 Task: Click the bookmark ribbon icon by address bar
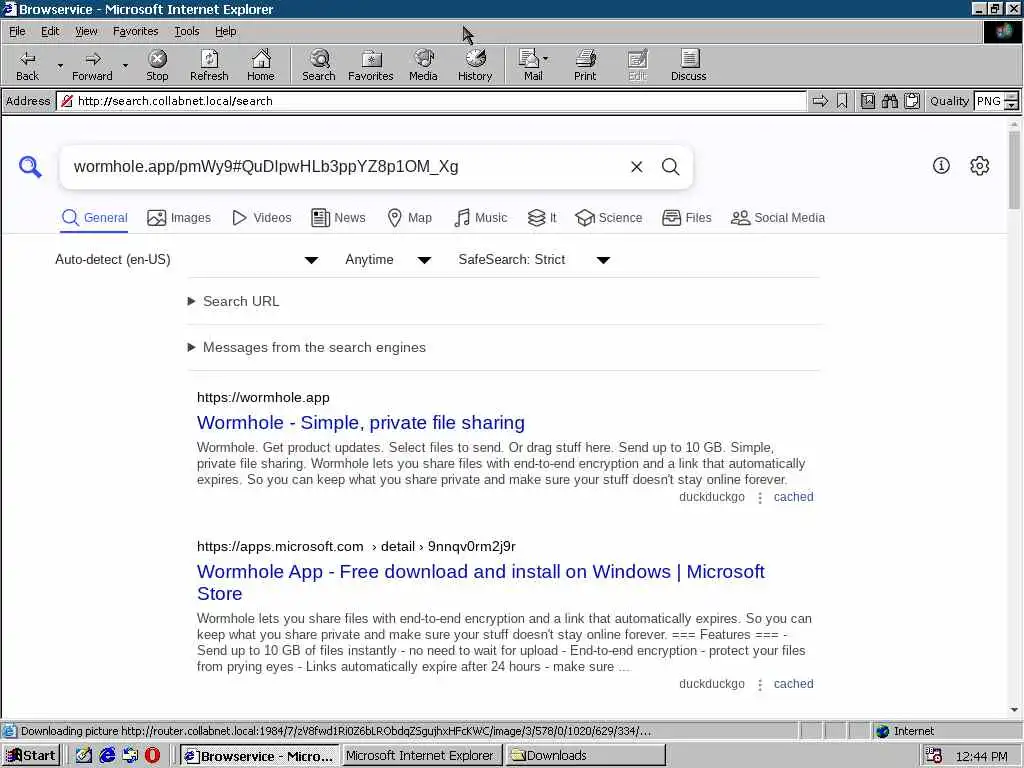[x=842, y=101]
